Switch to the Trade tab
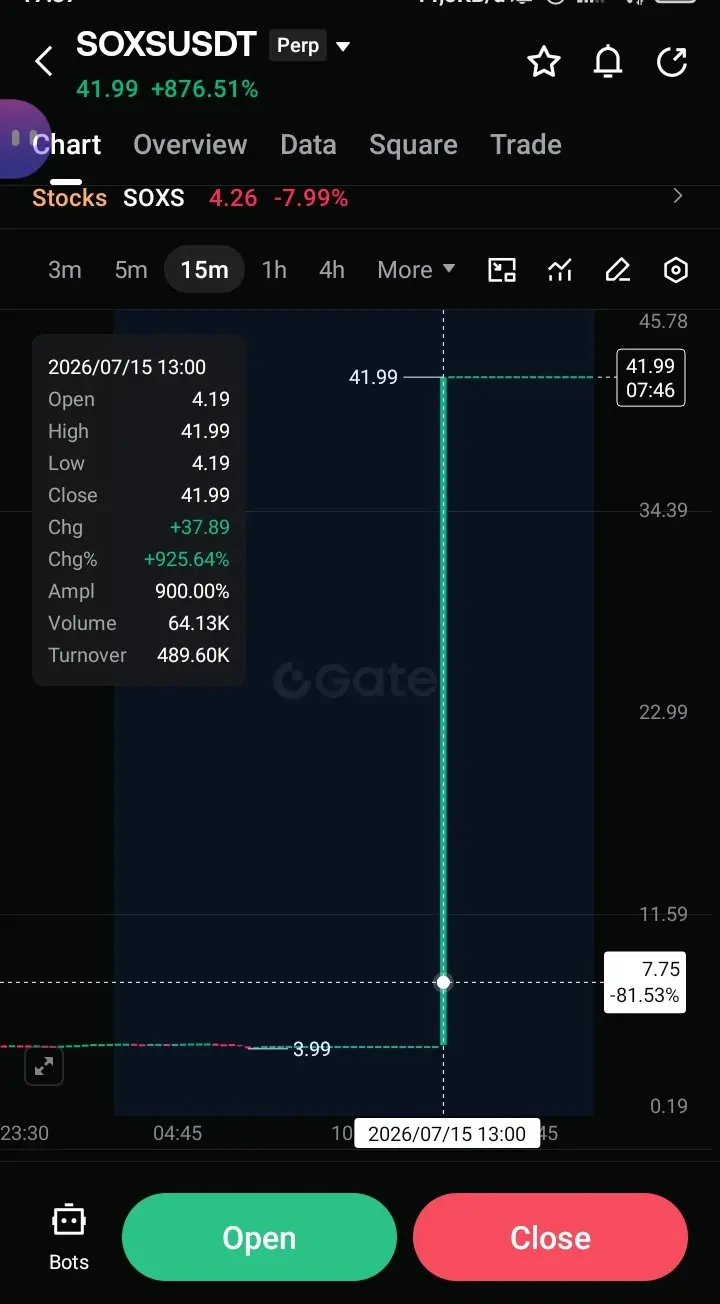The image size is (720, 1304). 526,145
